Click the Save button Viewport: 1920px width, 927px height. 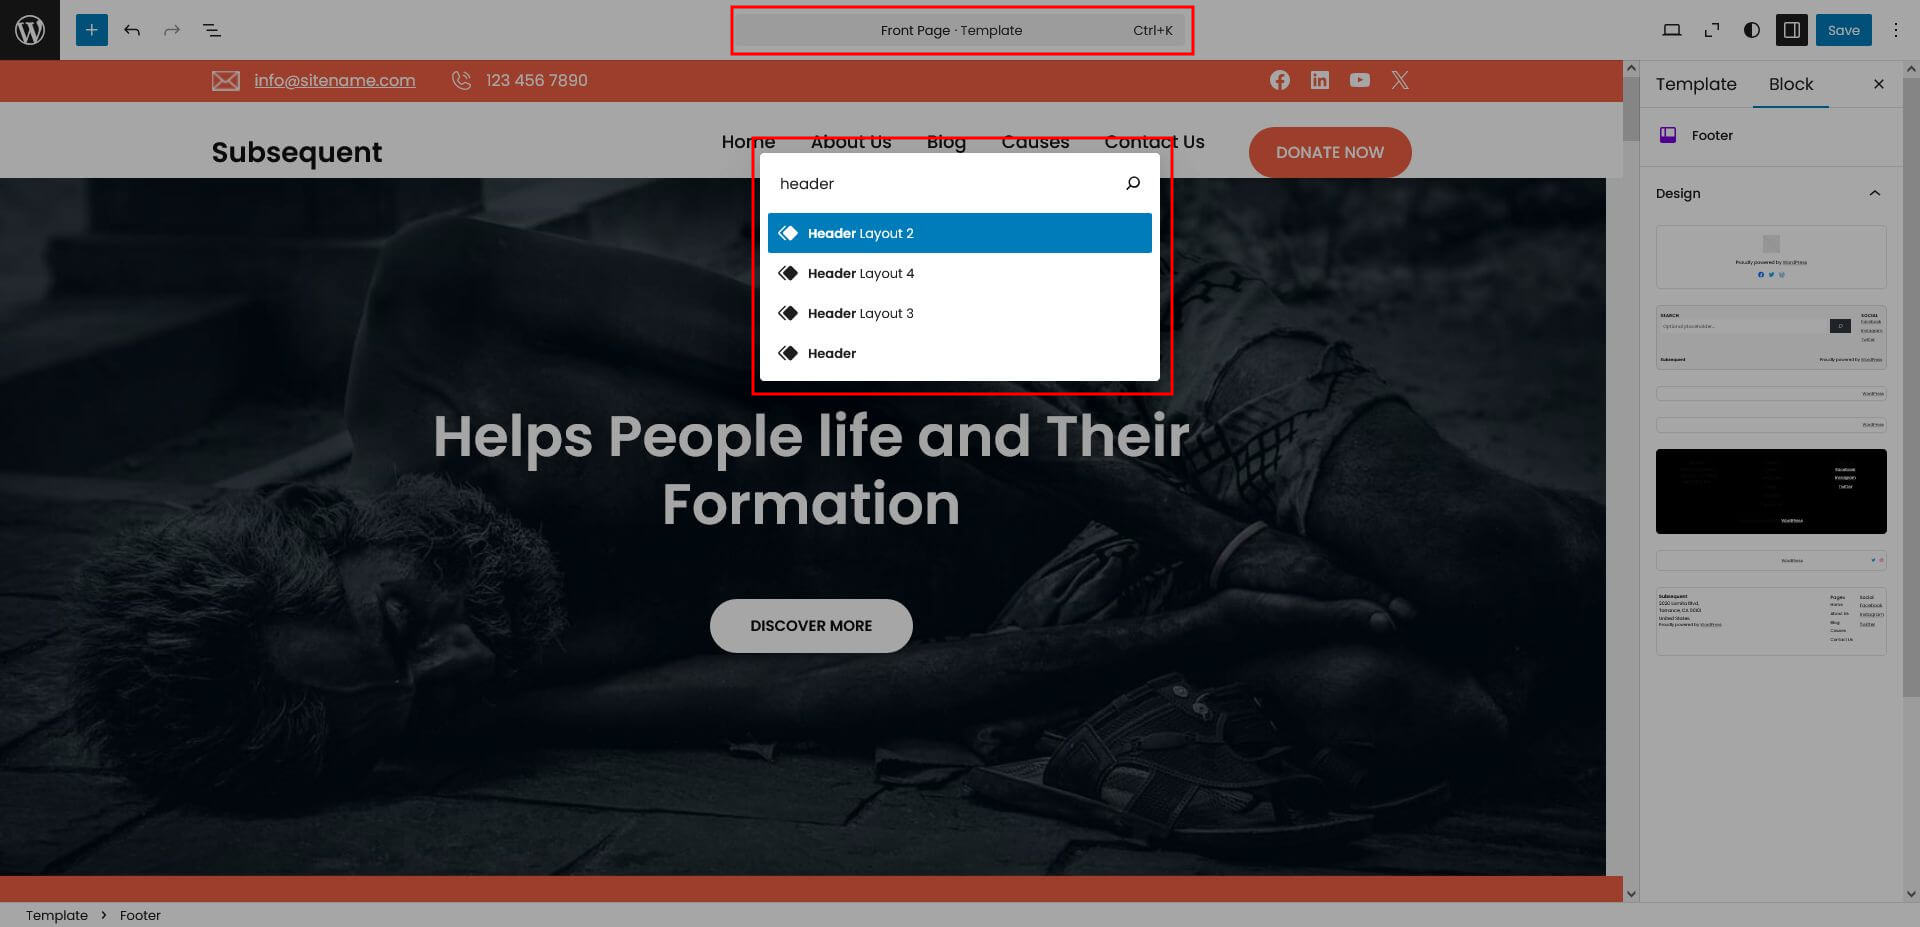1843,30
